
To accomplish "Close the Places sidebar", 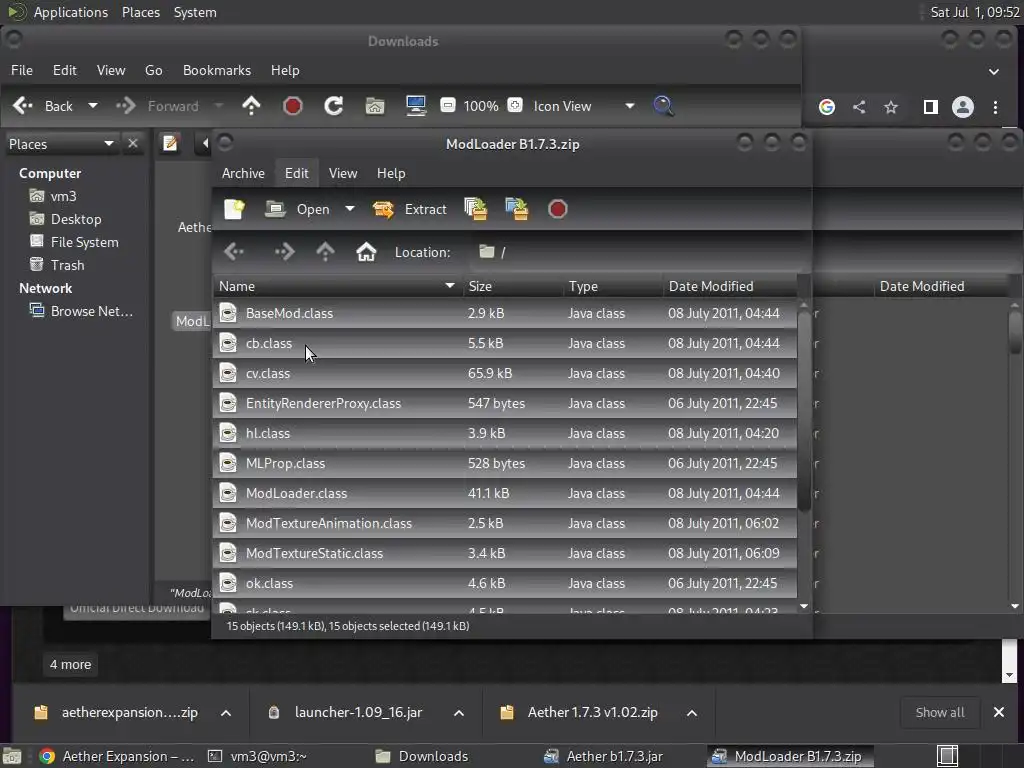I will point(133,144).
